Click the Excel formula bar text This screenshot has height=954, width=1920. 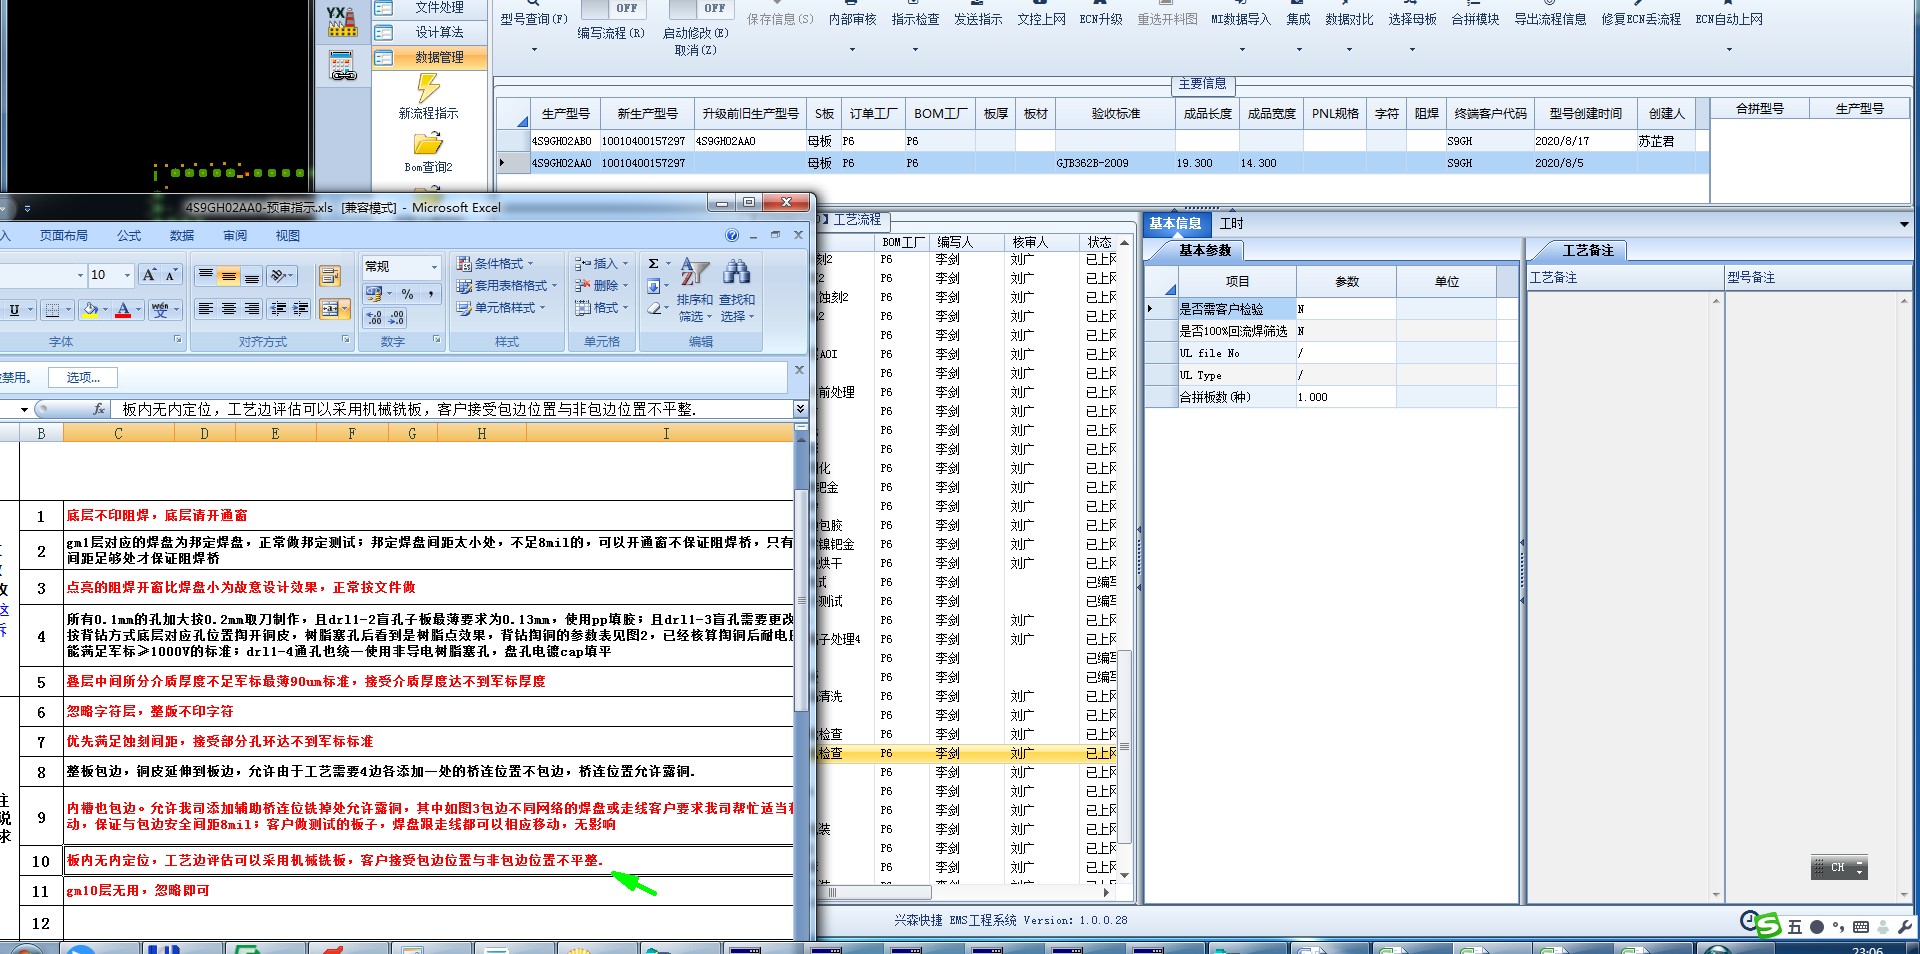pos(409,409)
